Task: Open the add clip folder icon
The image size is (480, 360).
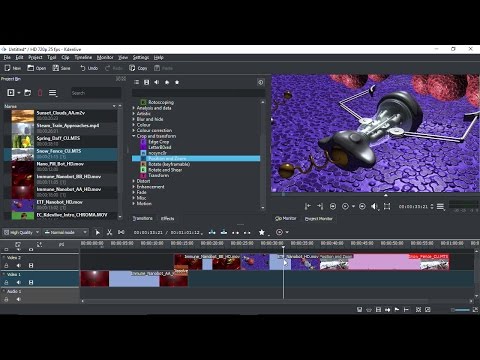Action: click(28, 93)
